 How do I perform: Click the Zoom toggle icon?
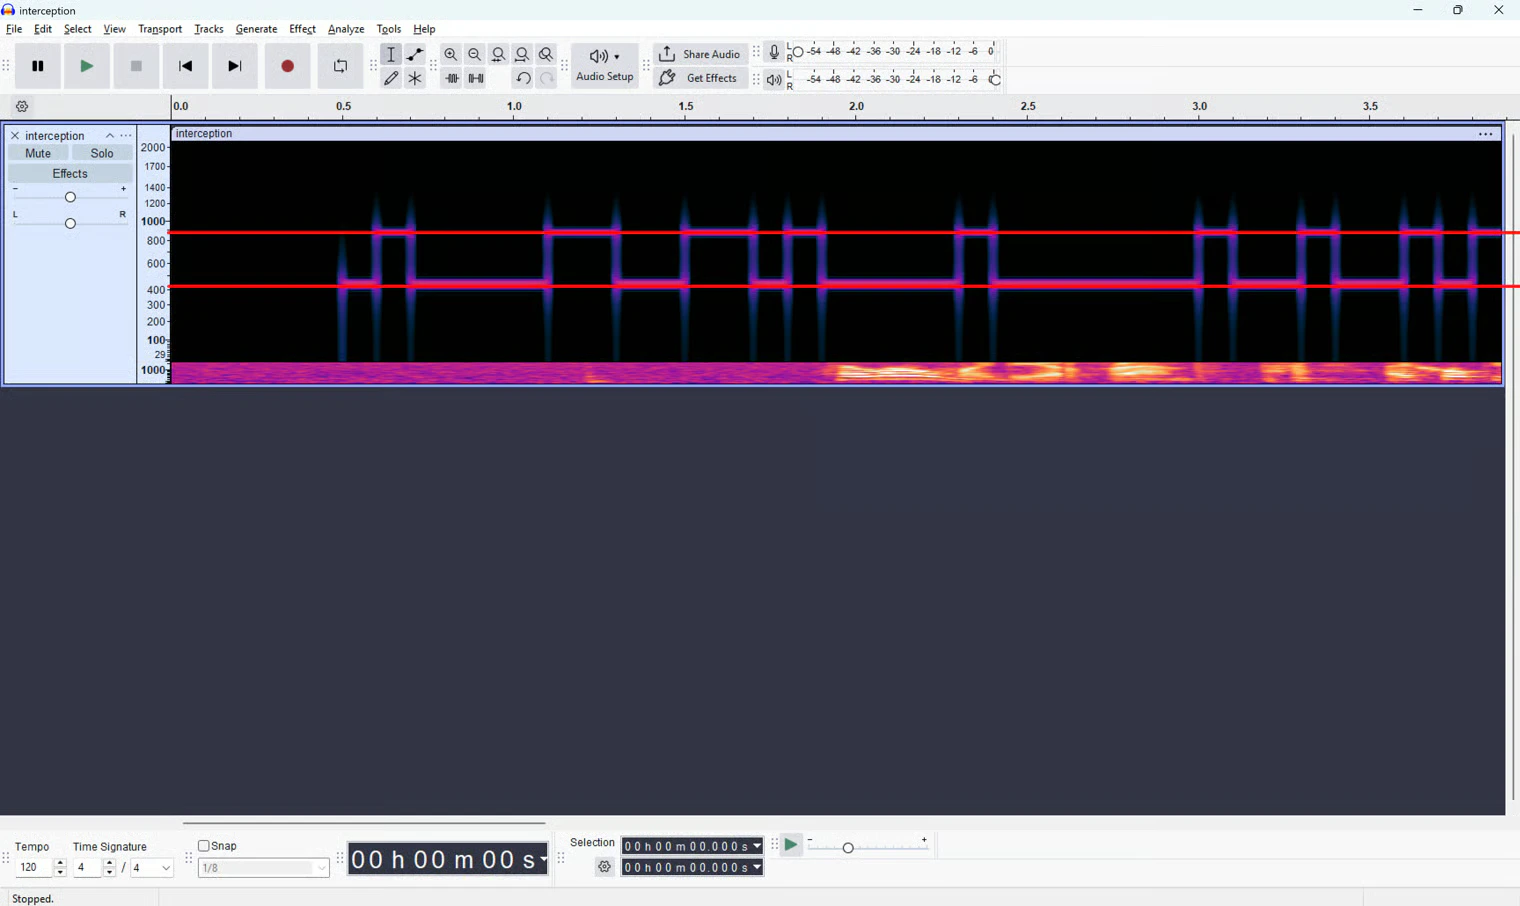tap(546, 55)
